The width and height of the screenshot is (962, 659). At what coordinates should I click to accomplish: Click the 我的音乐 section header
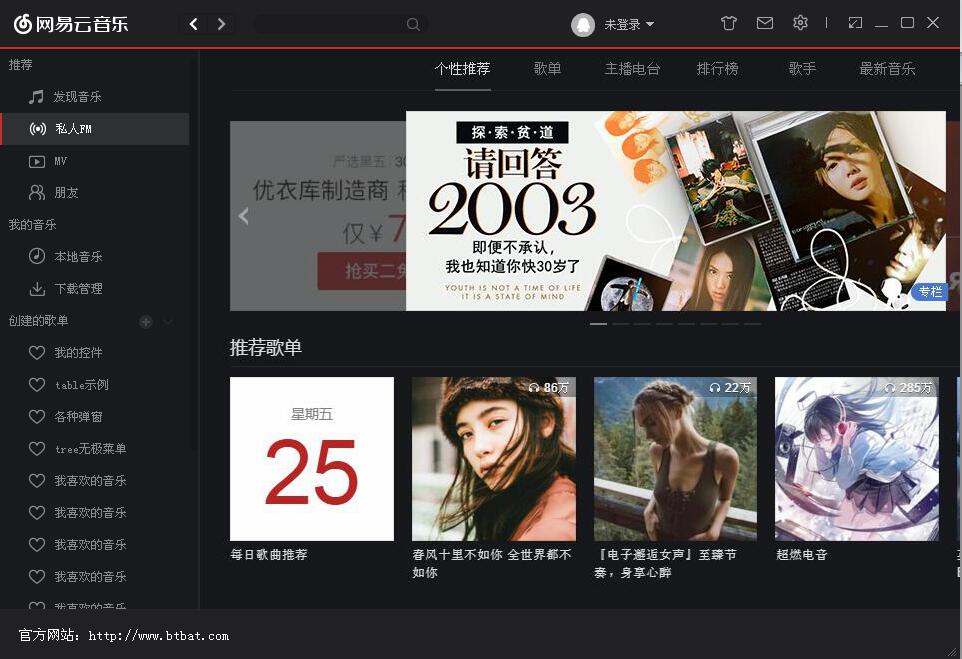point(33,225)
